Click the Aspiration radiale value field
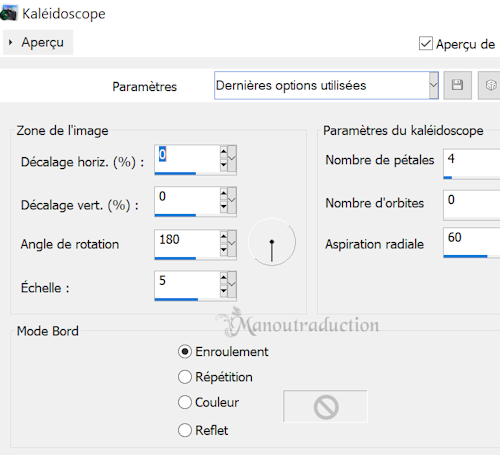The image size is (500, 455). (472, 241)
